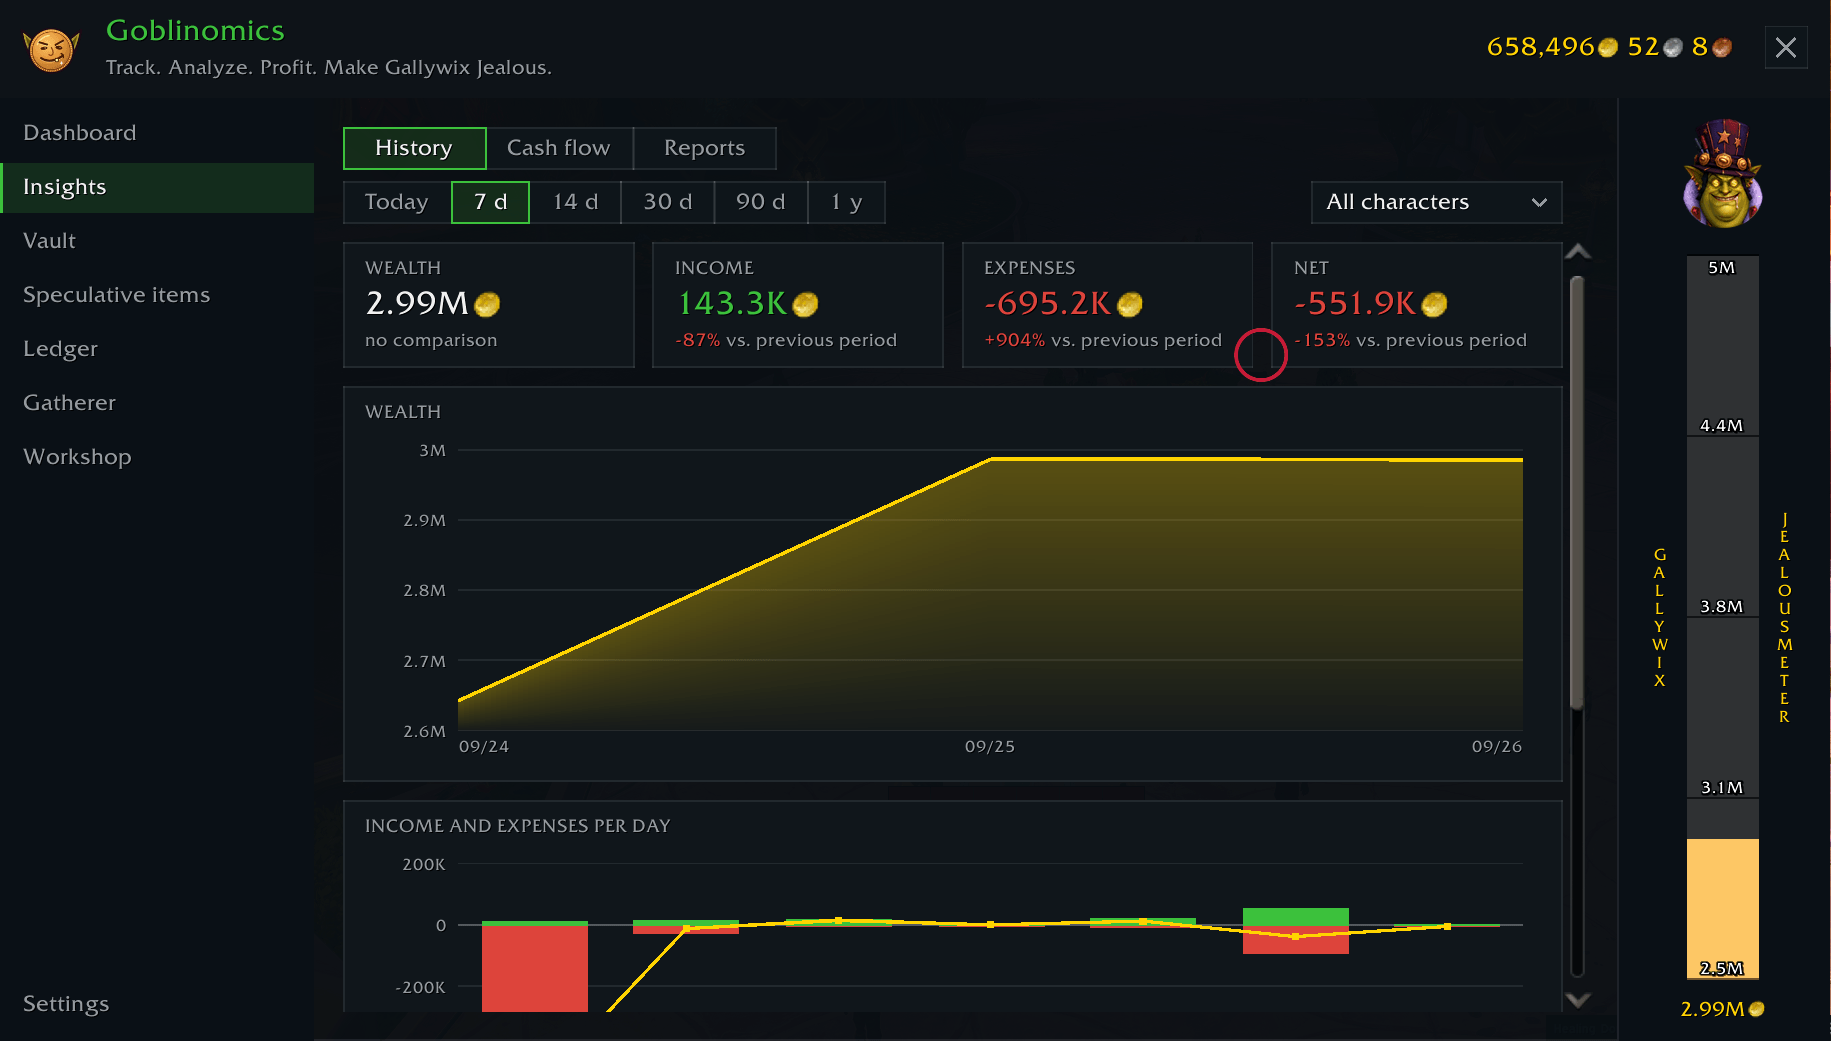Select the 1 y time range
This screenshot has width=1831, height=1041.
[x=846, y=202]
